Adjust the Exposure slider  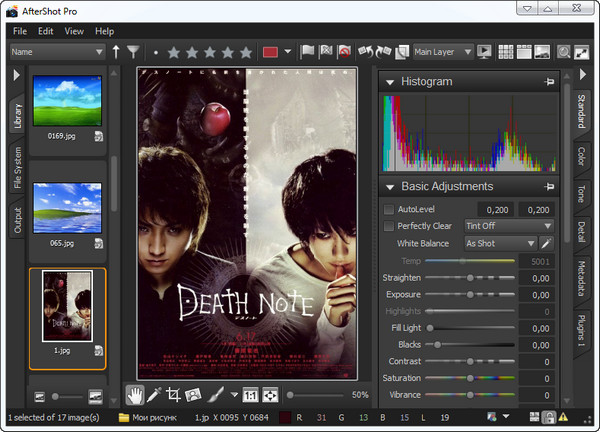(470, 295)
